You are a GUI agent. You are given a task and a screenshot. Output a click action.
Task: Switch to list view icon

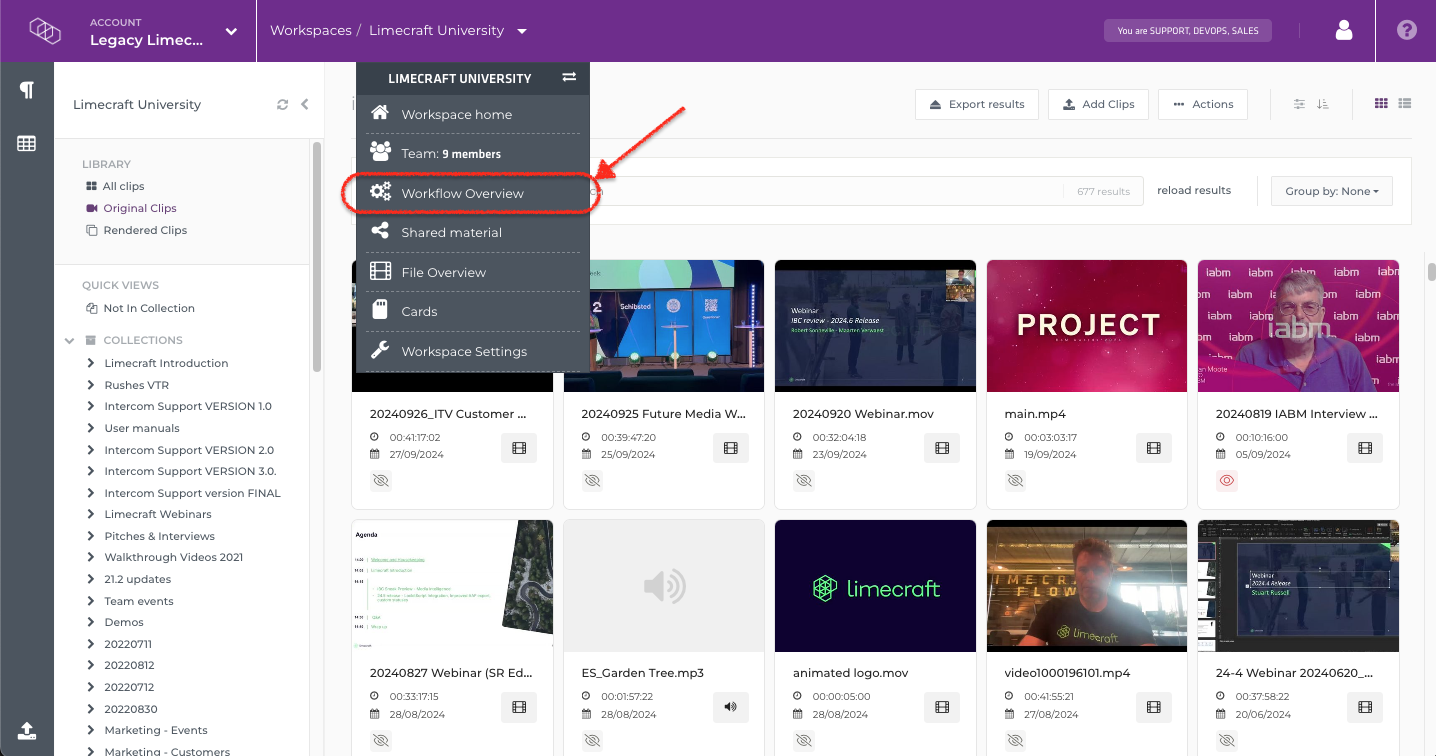point(1405,104)
